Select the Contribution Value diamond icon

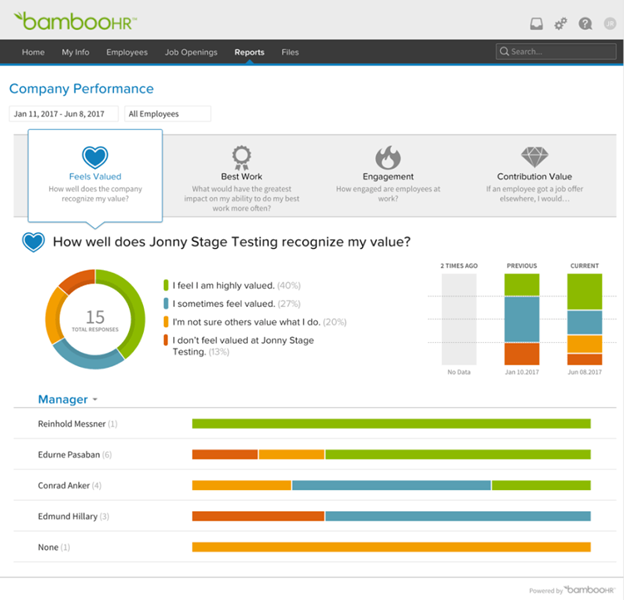click(x=534, y=157)
